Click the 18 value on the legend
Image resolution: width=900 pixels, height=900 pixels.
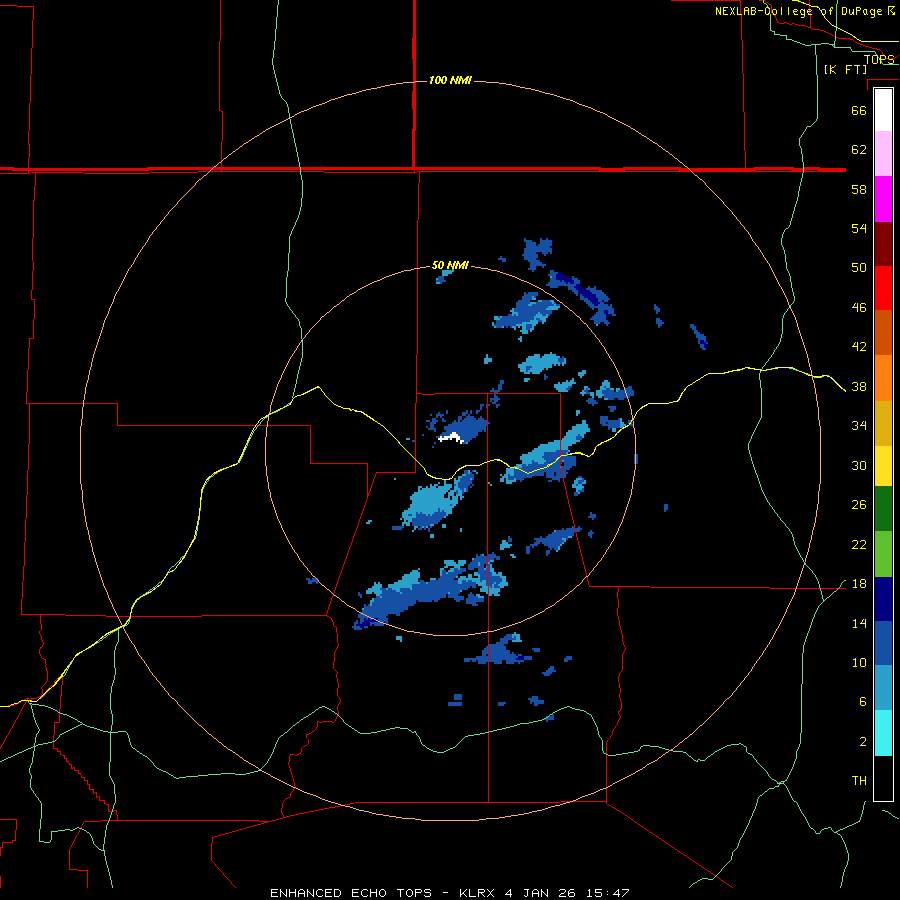(859, 584)
